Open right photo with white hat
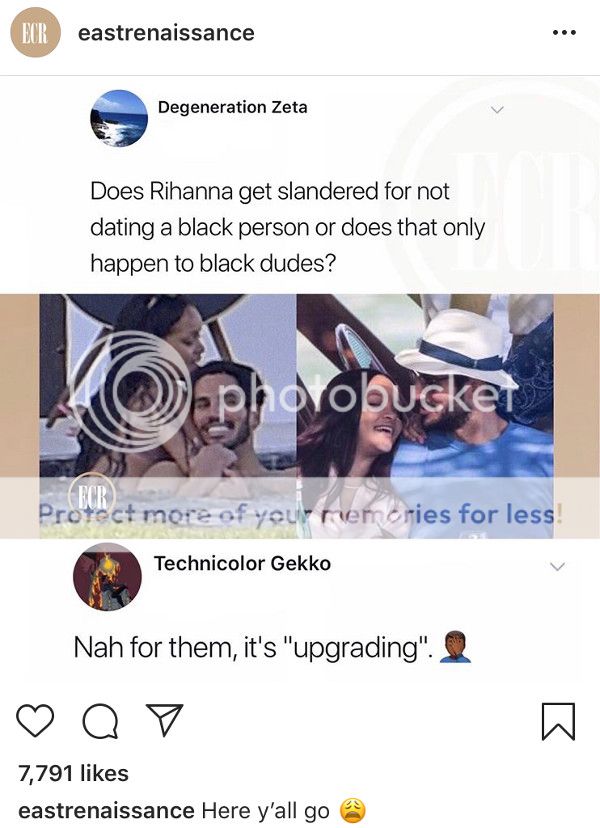 click(425, 416)
